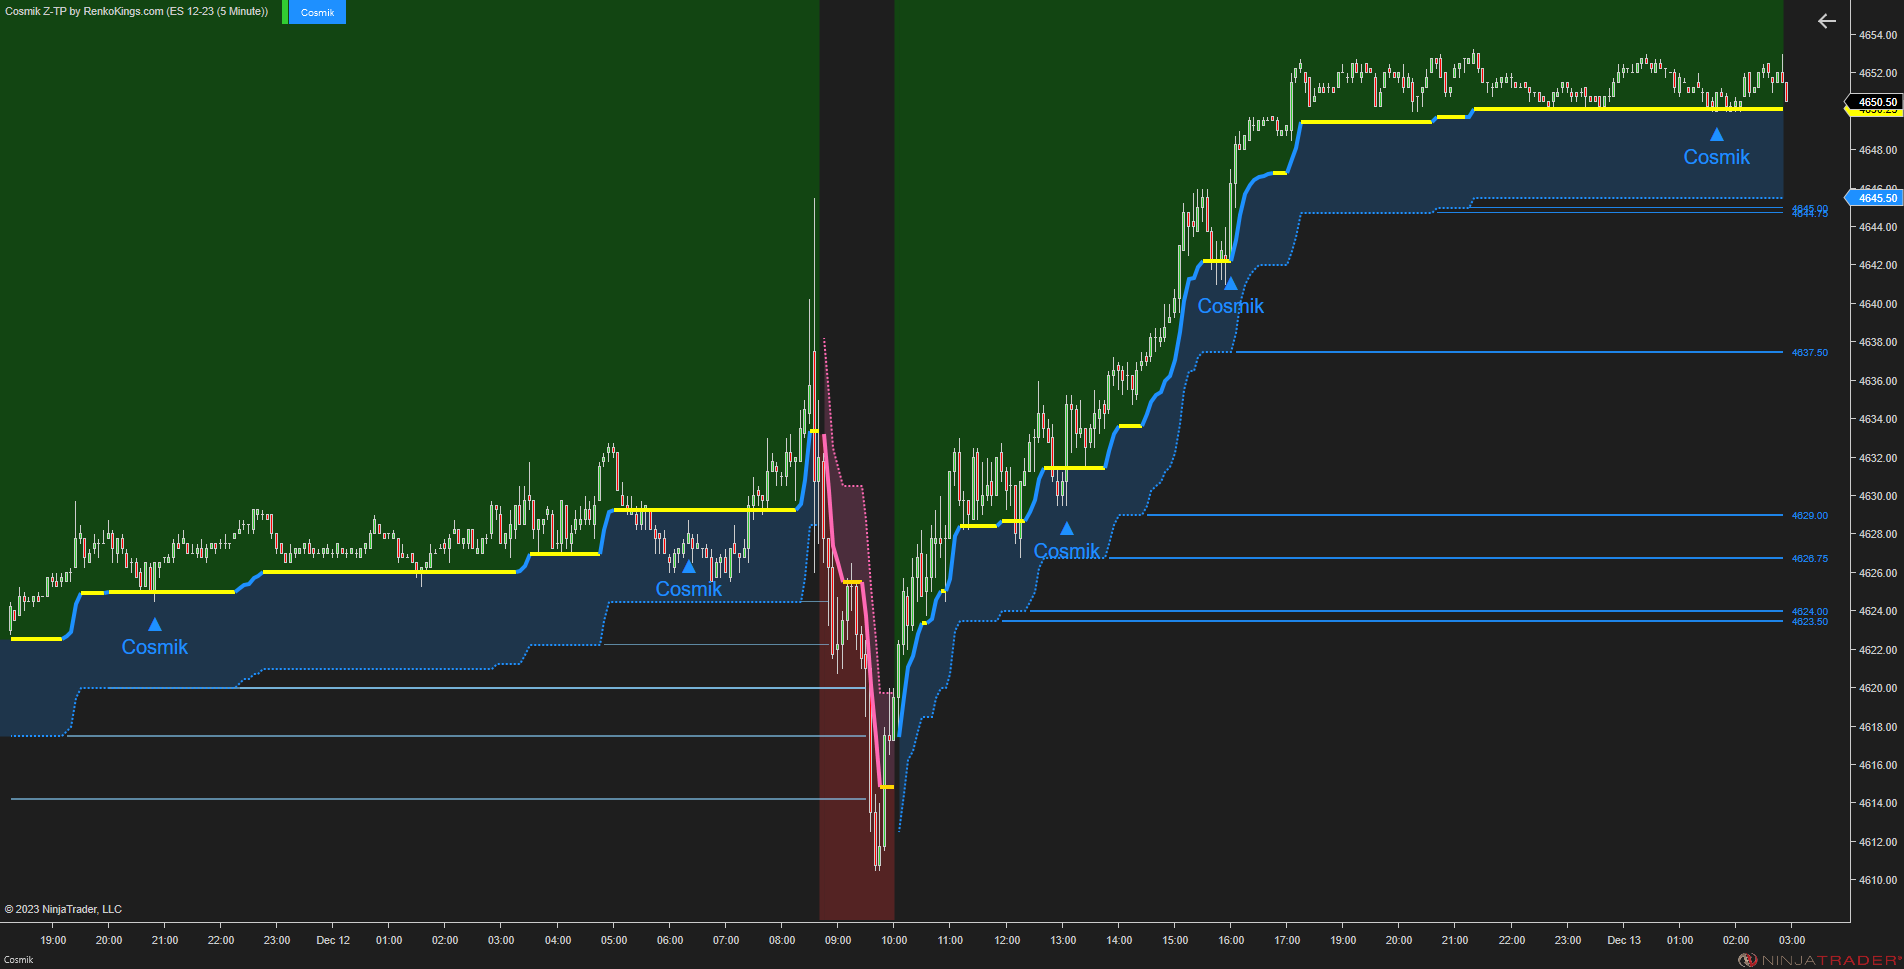Click the black 4650.50 price marker on axis

[x=1875, y=102]
